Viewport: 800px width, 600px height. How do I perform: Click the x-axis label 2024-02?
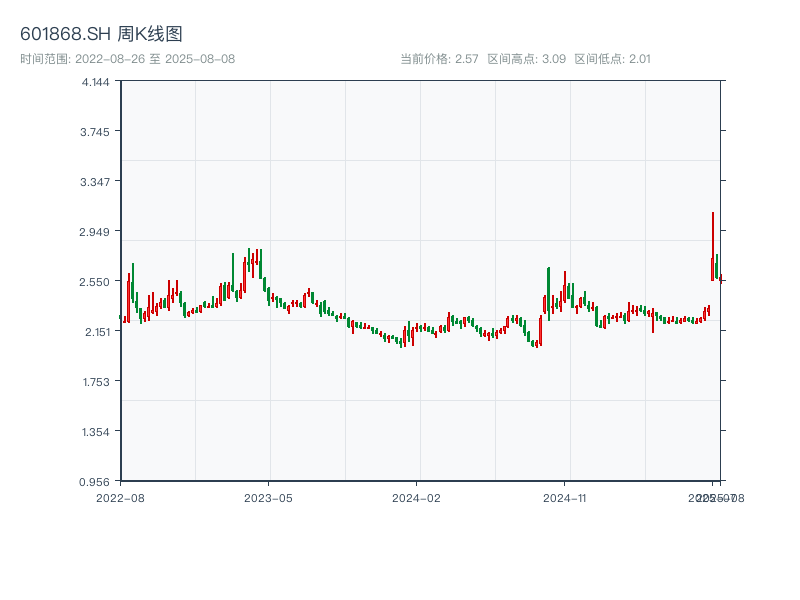[416, 498]
